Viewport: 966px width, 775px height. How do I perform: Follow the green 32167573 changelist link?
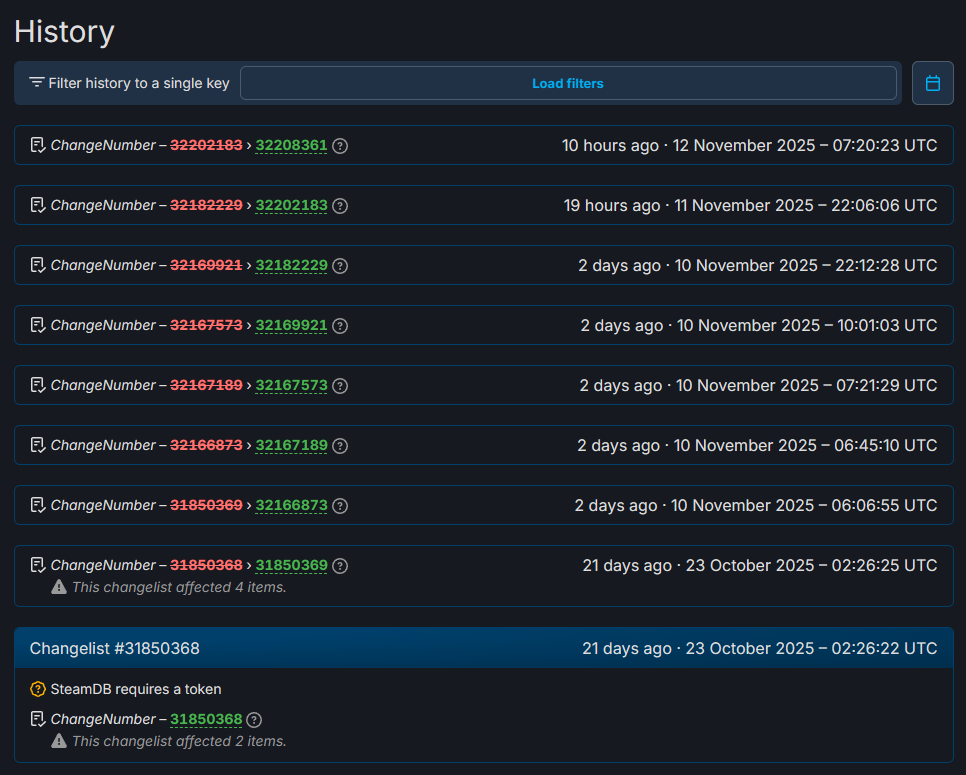click(x=291, y=386)
